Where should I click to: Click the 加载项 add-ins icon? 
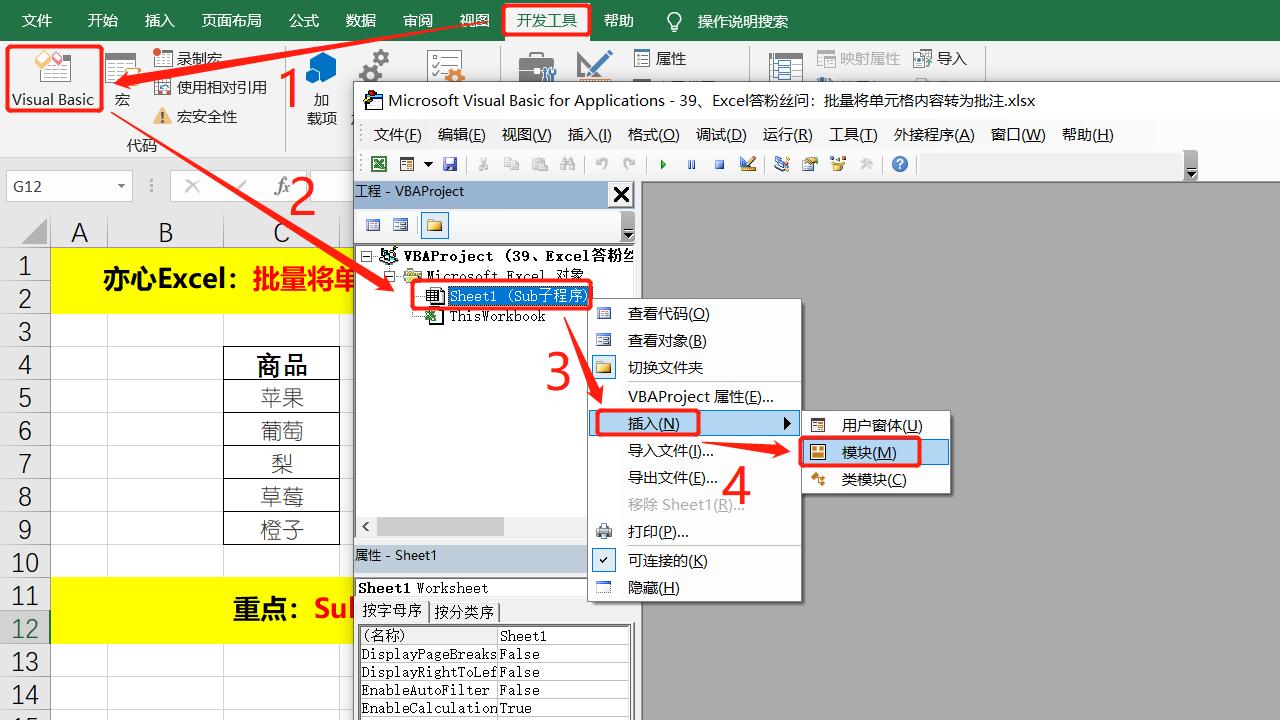coord(320,70)
